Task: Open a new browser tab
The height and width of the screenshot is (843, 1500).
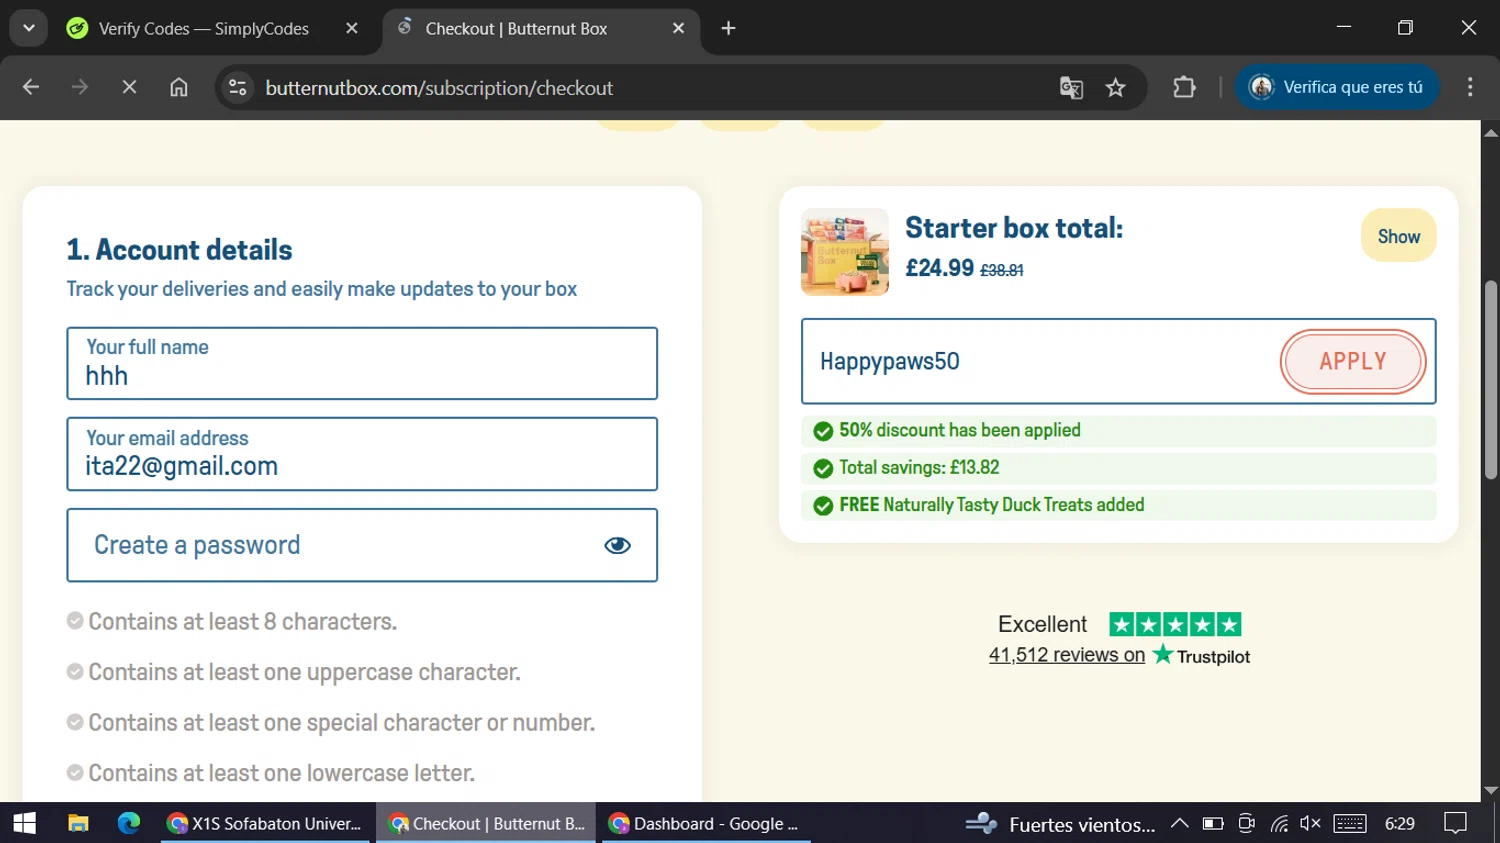Action: (728, 28)
